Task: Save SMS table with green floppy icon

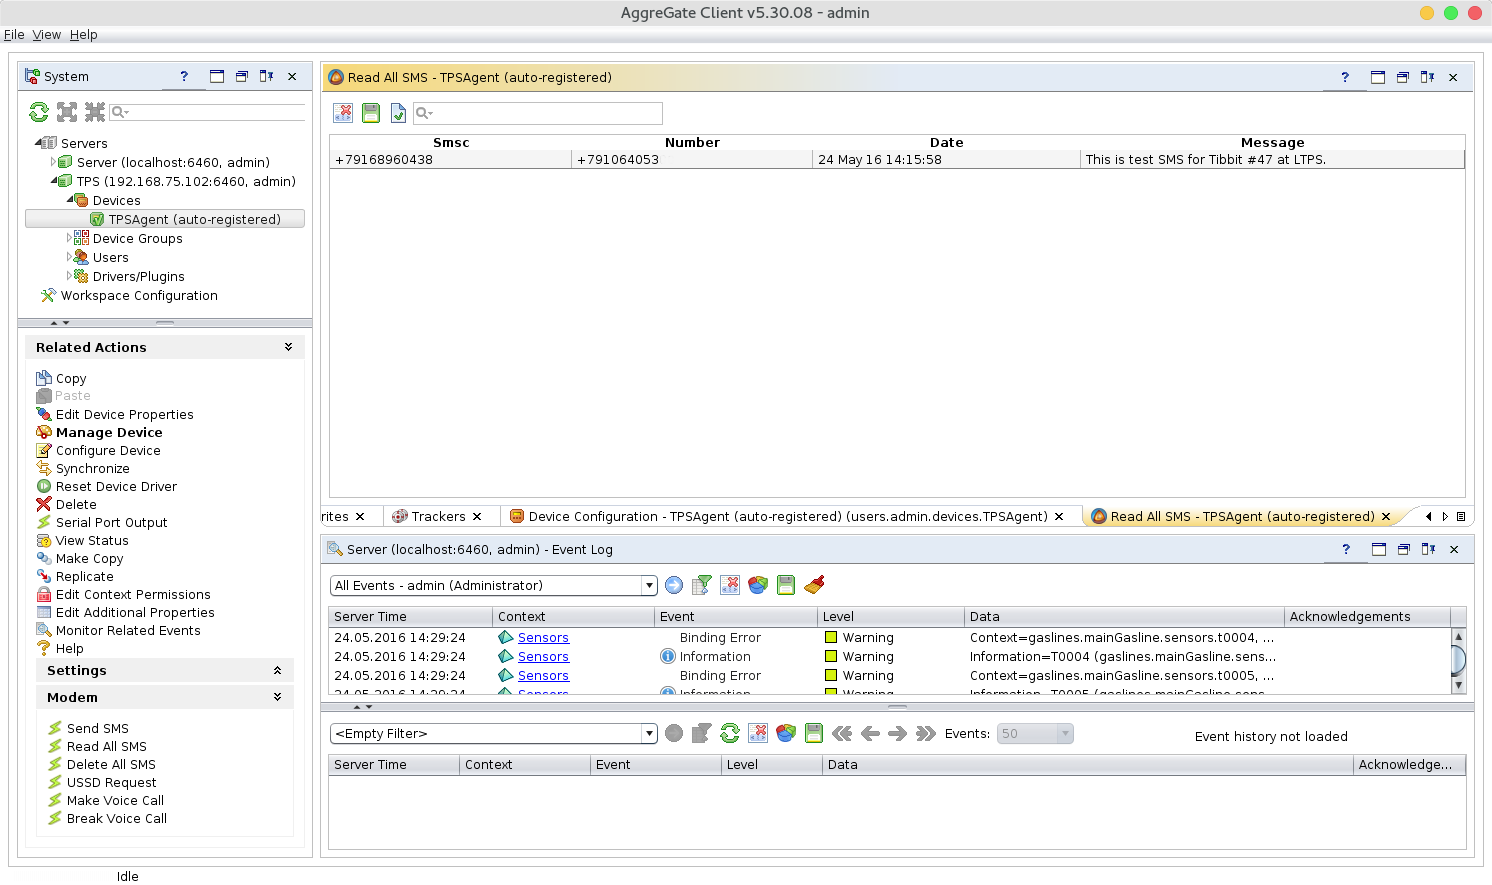Action: point(371,113)
